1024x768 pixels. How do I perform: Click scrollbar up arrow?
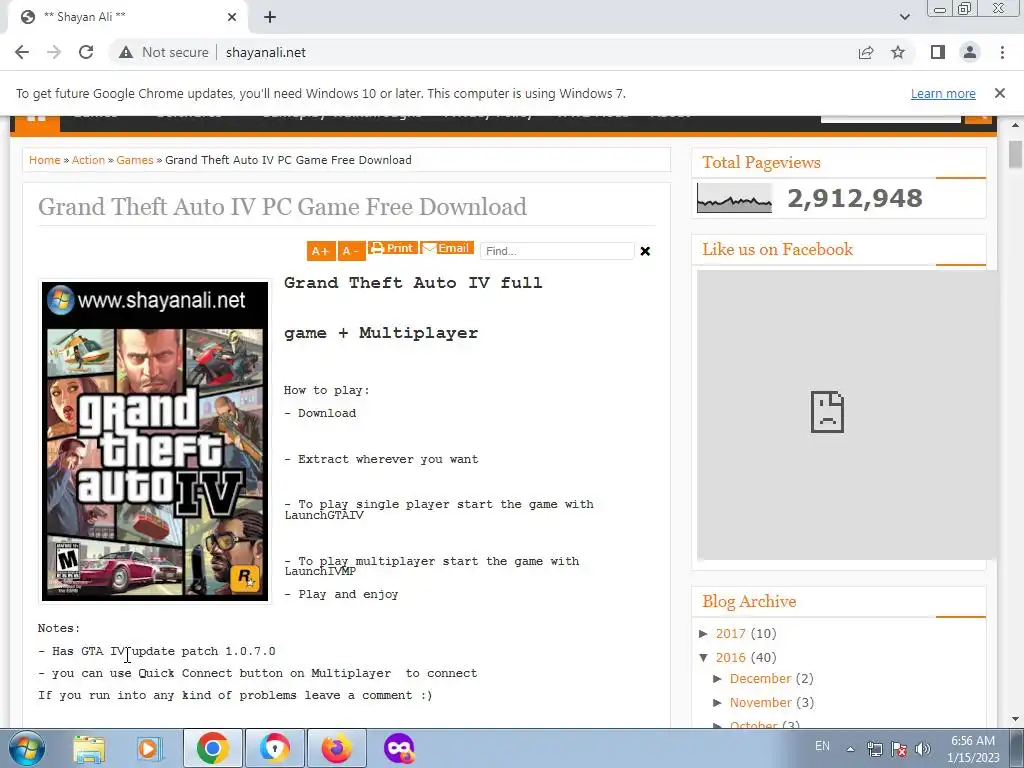pyautogui.click(x=1016, y=125)
